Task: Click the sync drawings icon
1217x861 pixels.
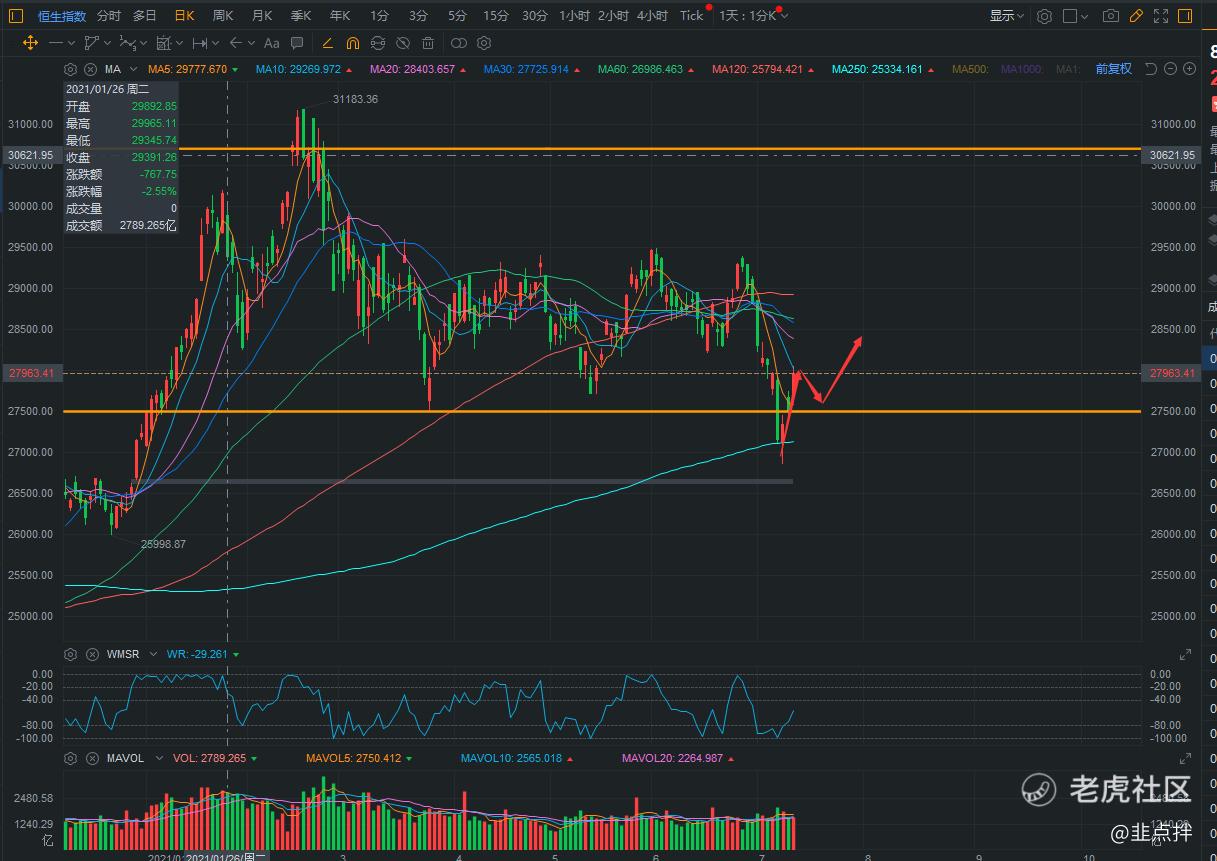Action: (378, 43)
